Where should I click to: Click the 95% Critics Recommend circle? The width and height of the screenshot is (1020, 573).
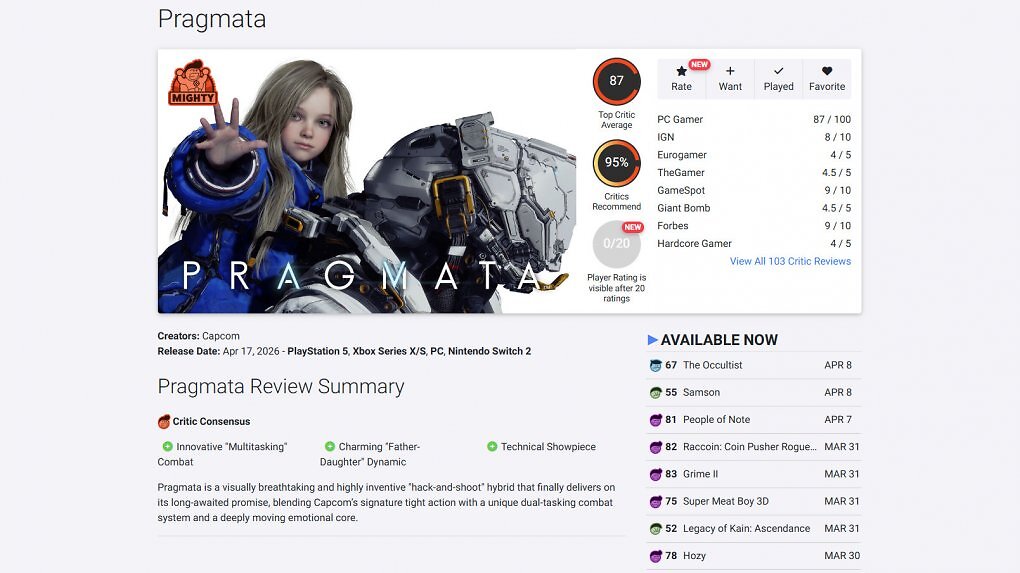click(x=617, y=163)
